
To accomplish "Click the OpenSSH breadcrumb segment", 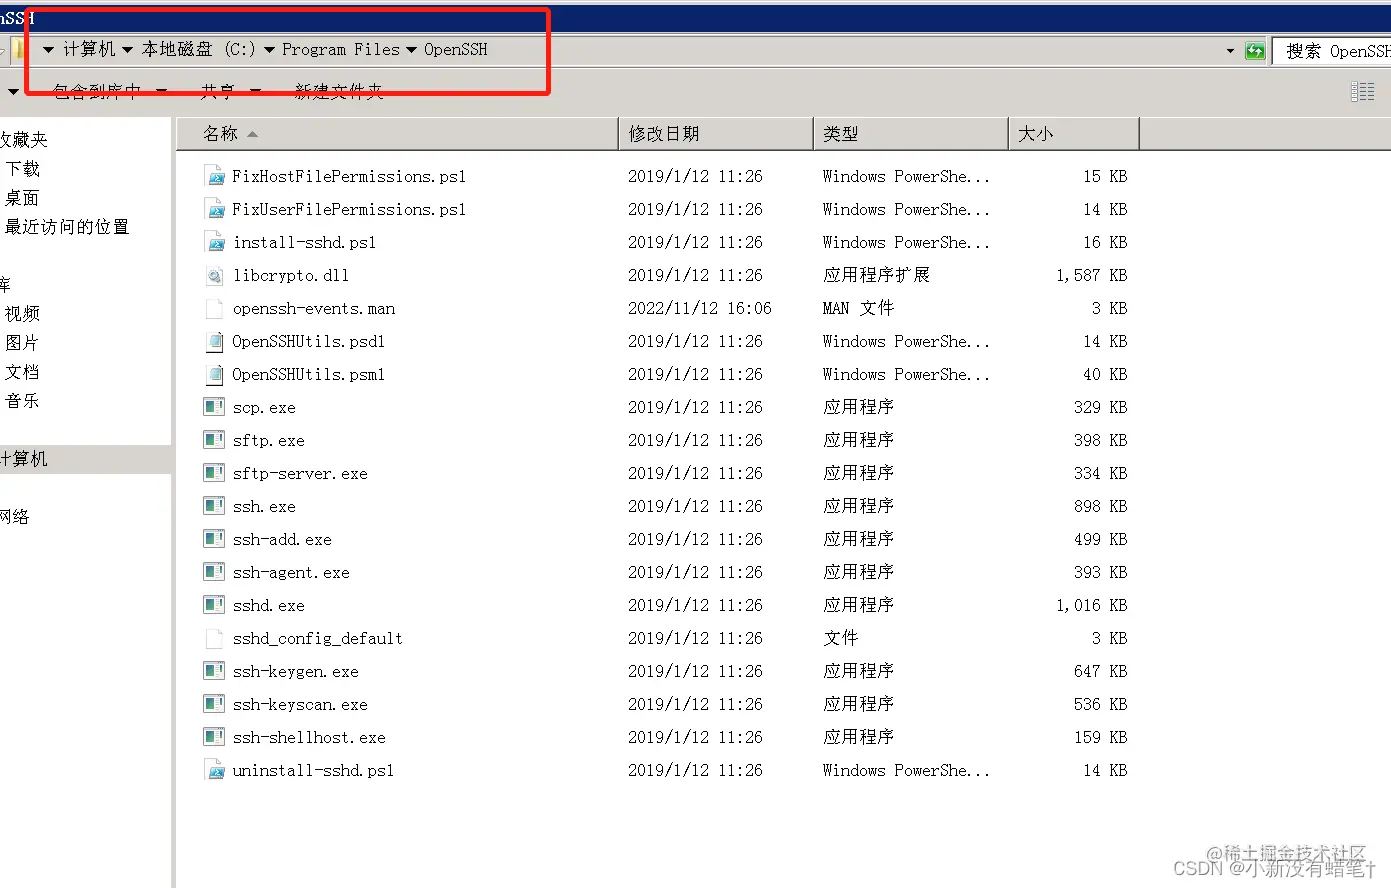I will pos(456,49).
